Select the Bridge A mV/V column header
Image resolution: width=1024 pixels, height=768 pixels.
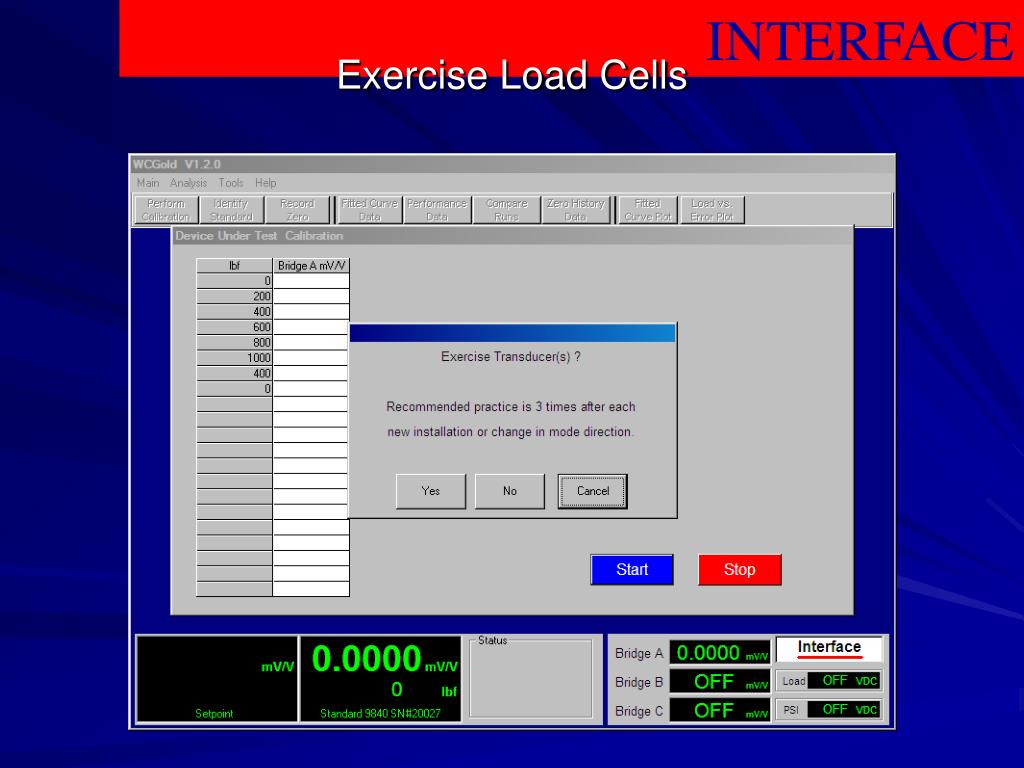[x=311, y=266]
